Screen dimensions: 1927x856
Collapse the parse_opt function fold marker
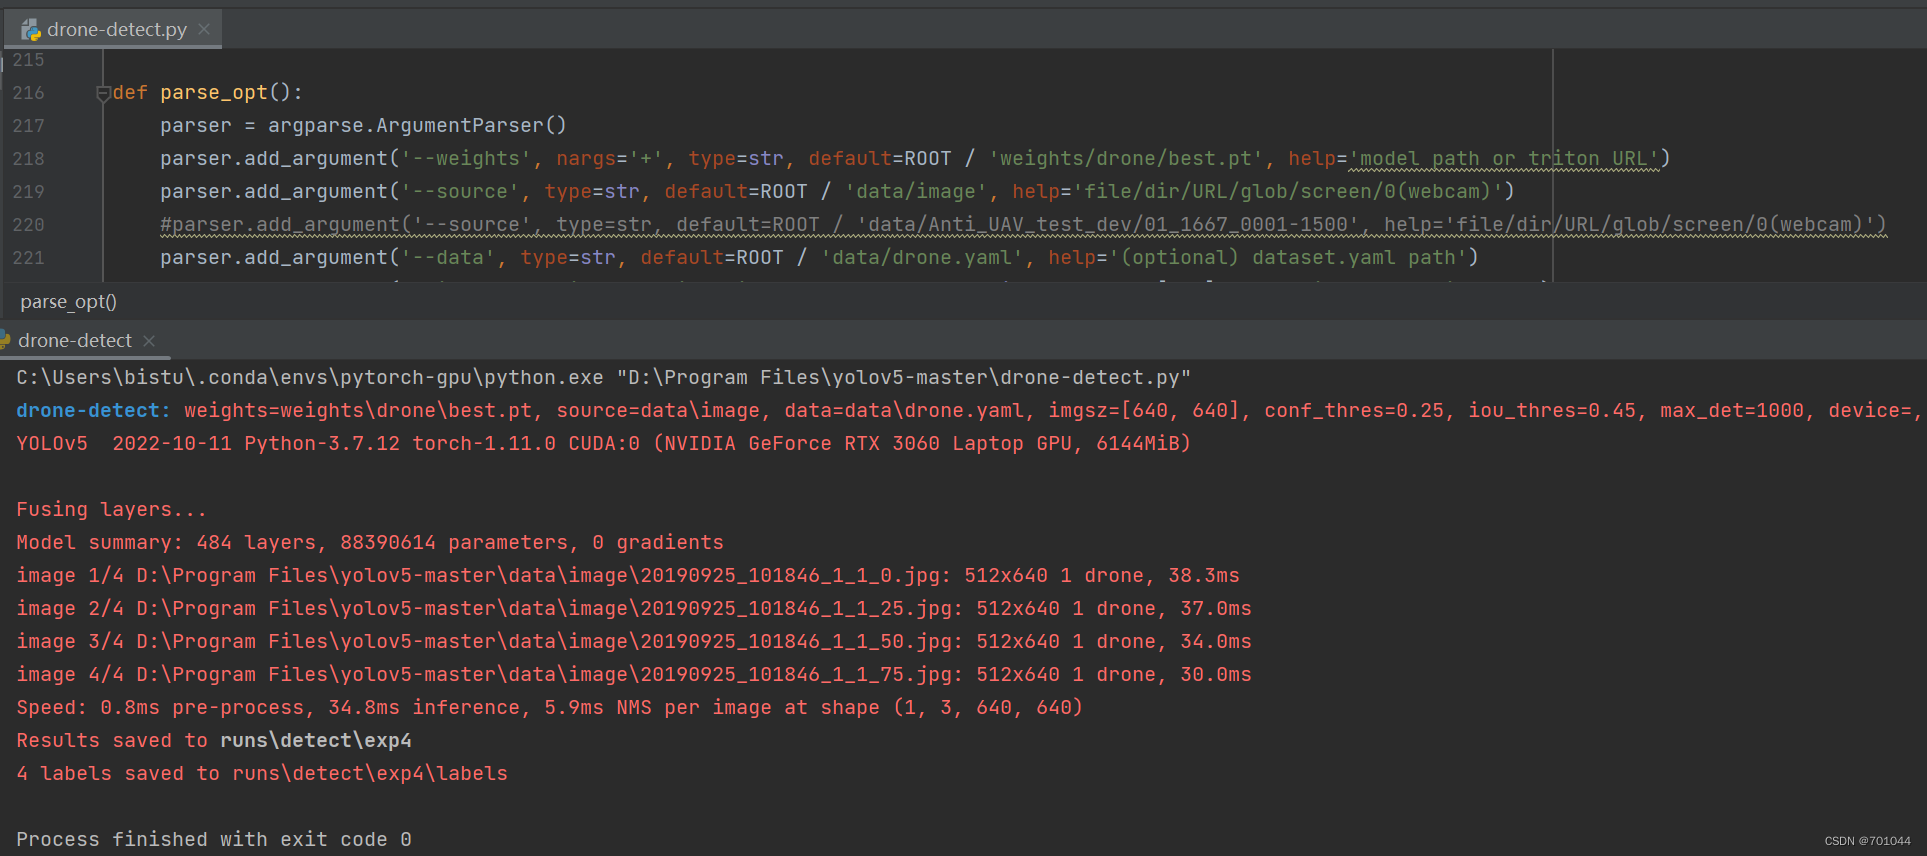[x=103, y=93]
